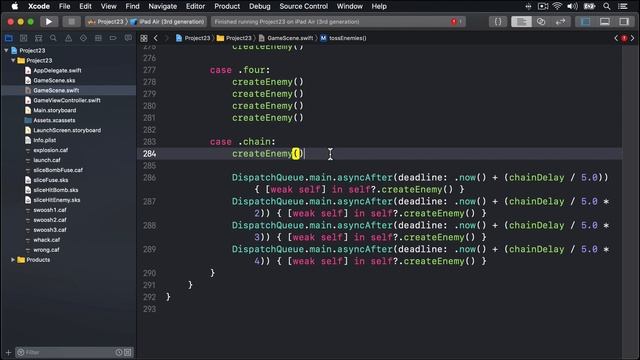Screen dimensions: 640x360
Task: Open Spotlight search in the menu bar
Action: (607, 6)
